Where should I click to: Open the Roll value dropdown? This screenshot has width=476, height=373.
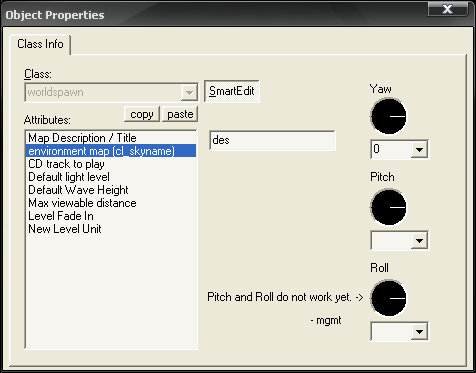[x=419, y=331]
